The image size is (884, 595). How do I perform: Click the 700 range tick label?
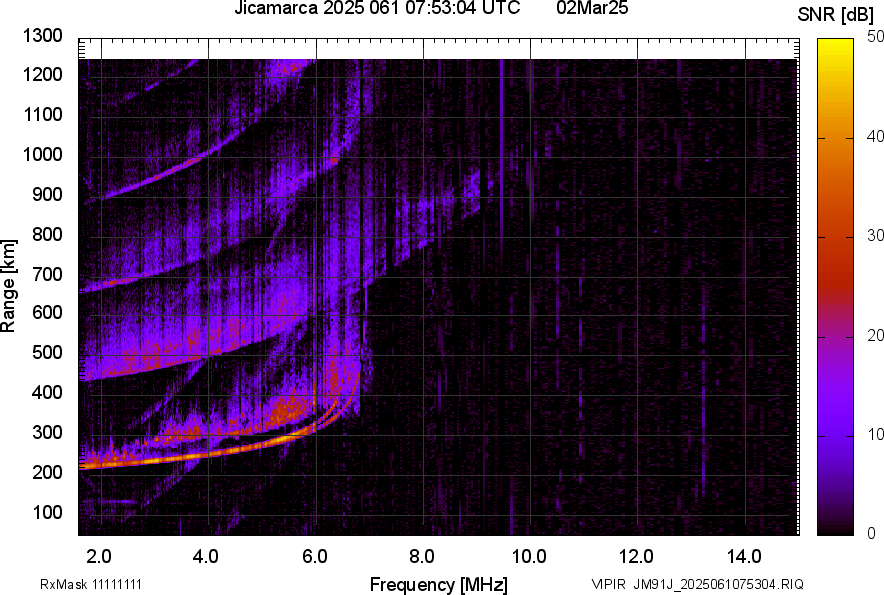[x=46, y=274]
